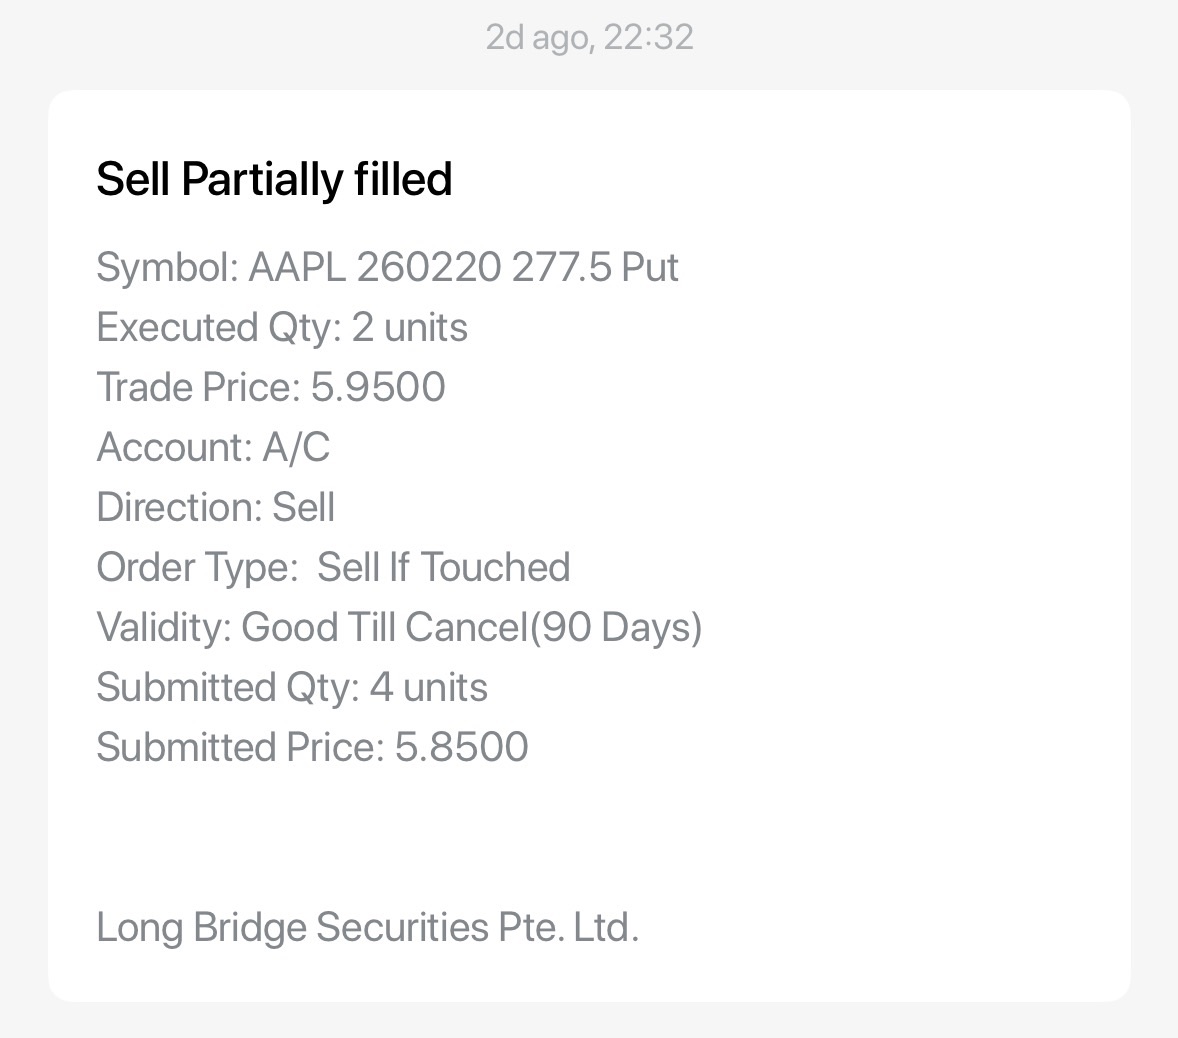Tap the direction value "Sell"
Screen dimensions: 1178x1038
pyautogui.click(x=304, y=507)
